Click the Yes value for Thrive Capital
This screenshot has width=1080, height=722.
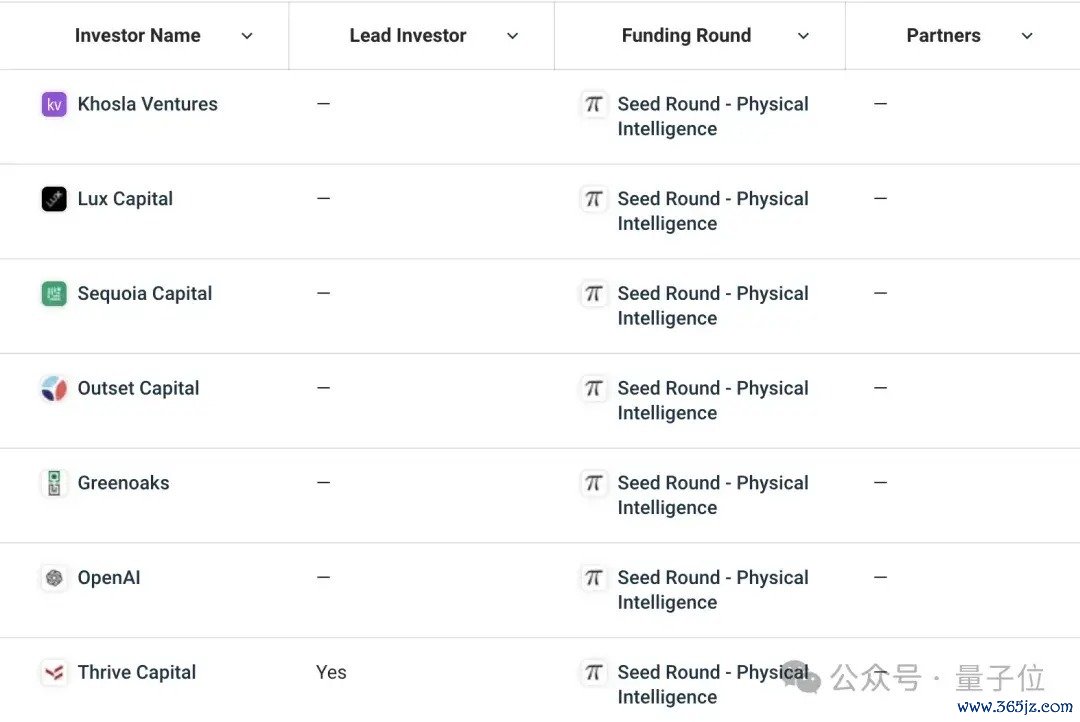point(331,672)
